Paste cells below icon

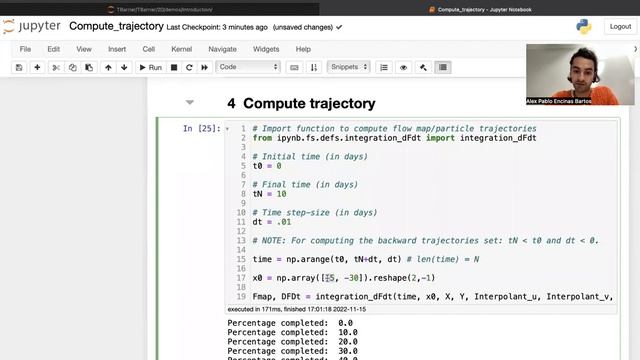point(89,67)
